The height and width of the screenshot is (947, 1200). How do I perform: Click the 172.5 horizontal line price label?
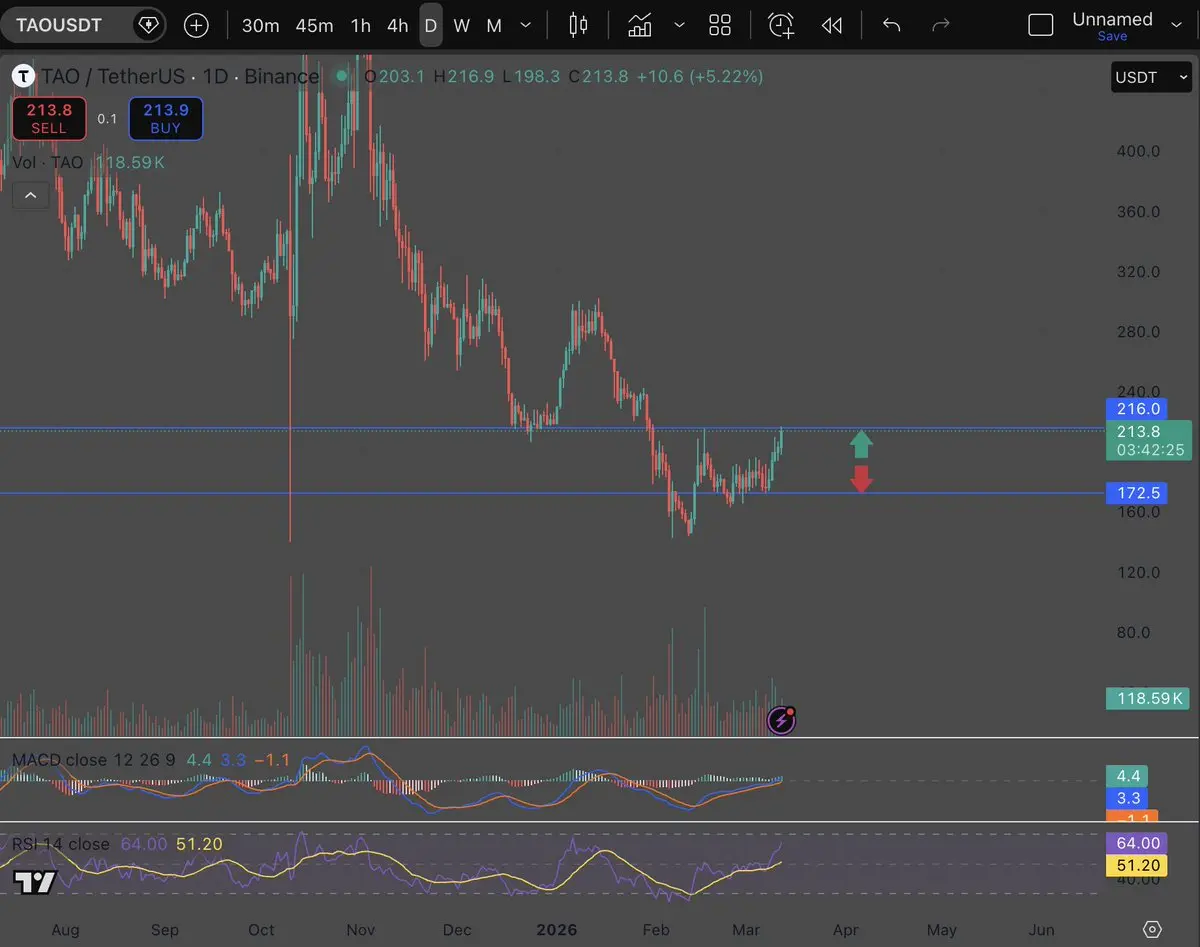[x=1135, y=493]
